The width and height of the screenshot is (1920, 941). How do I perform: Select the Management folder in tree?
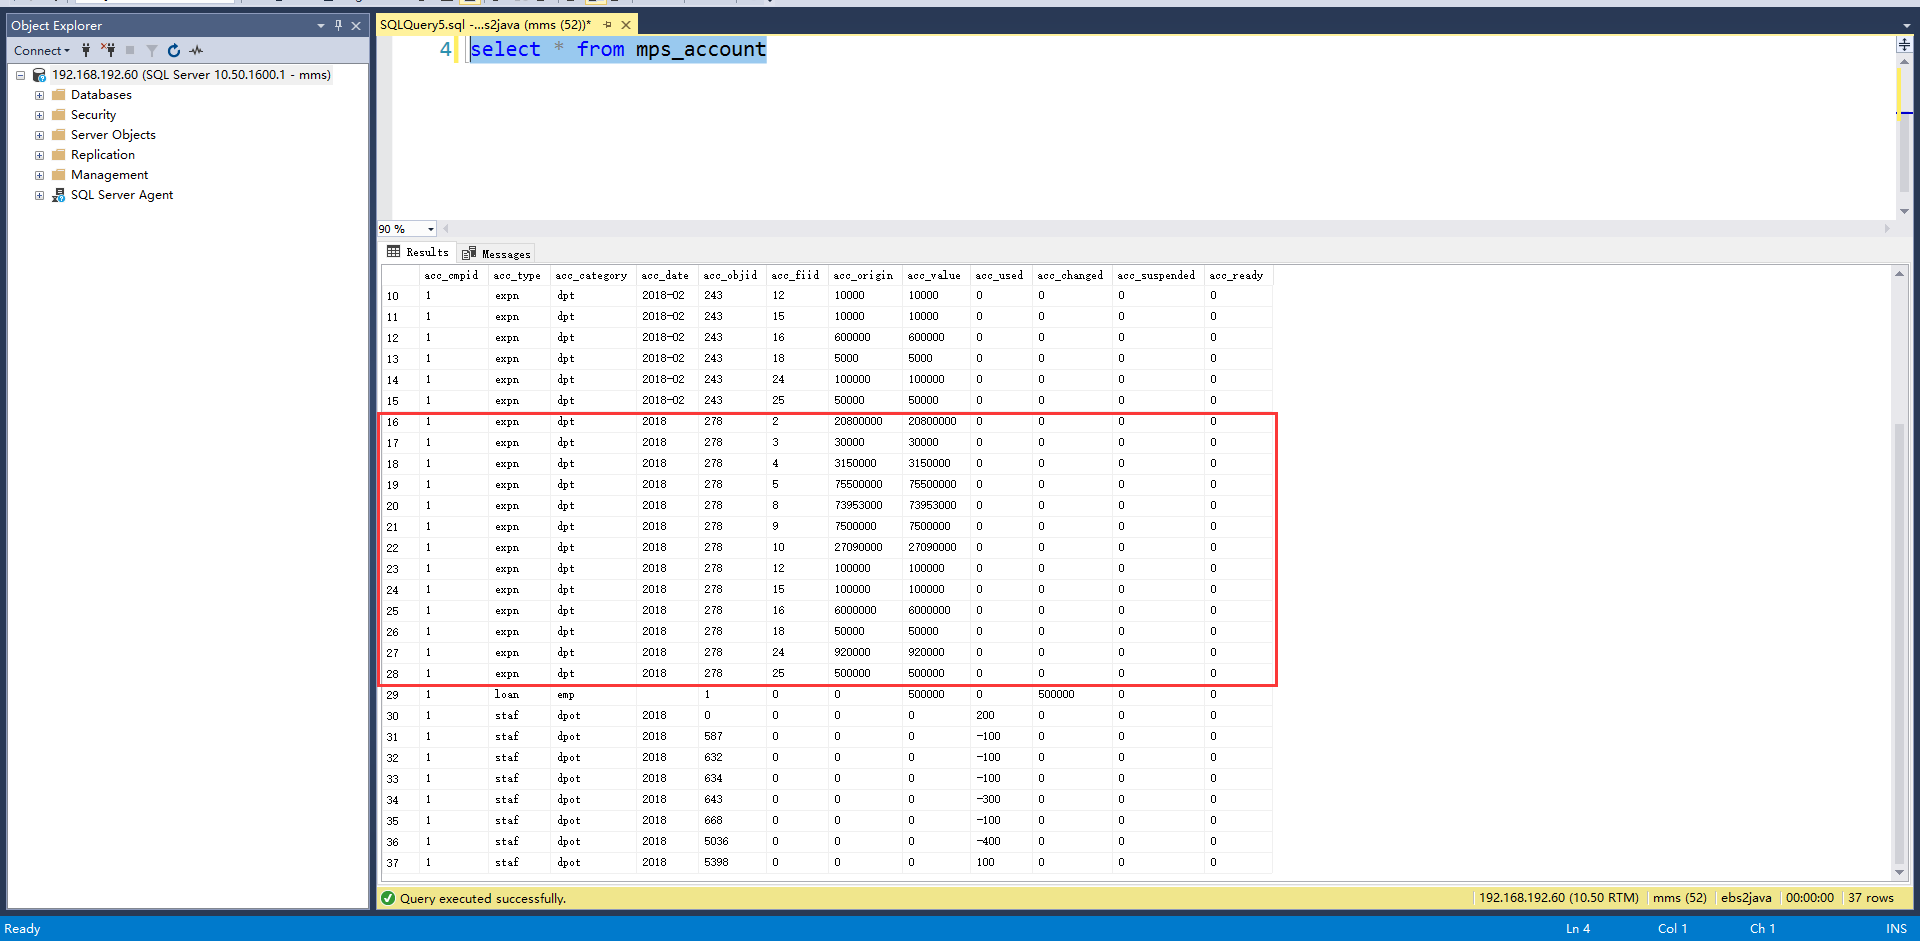coord(109,175)
